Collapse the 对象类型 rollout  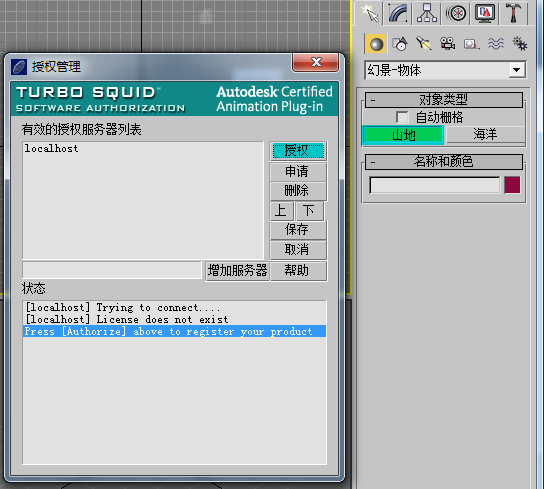point(444,100)
